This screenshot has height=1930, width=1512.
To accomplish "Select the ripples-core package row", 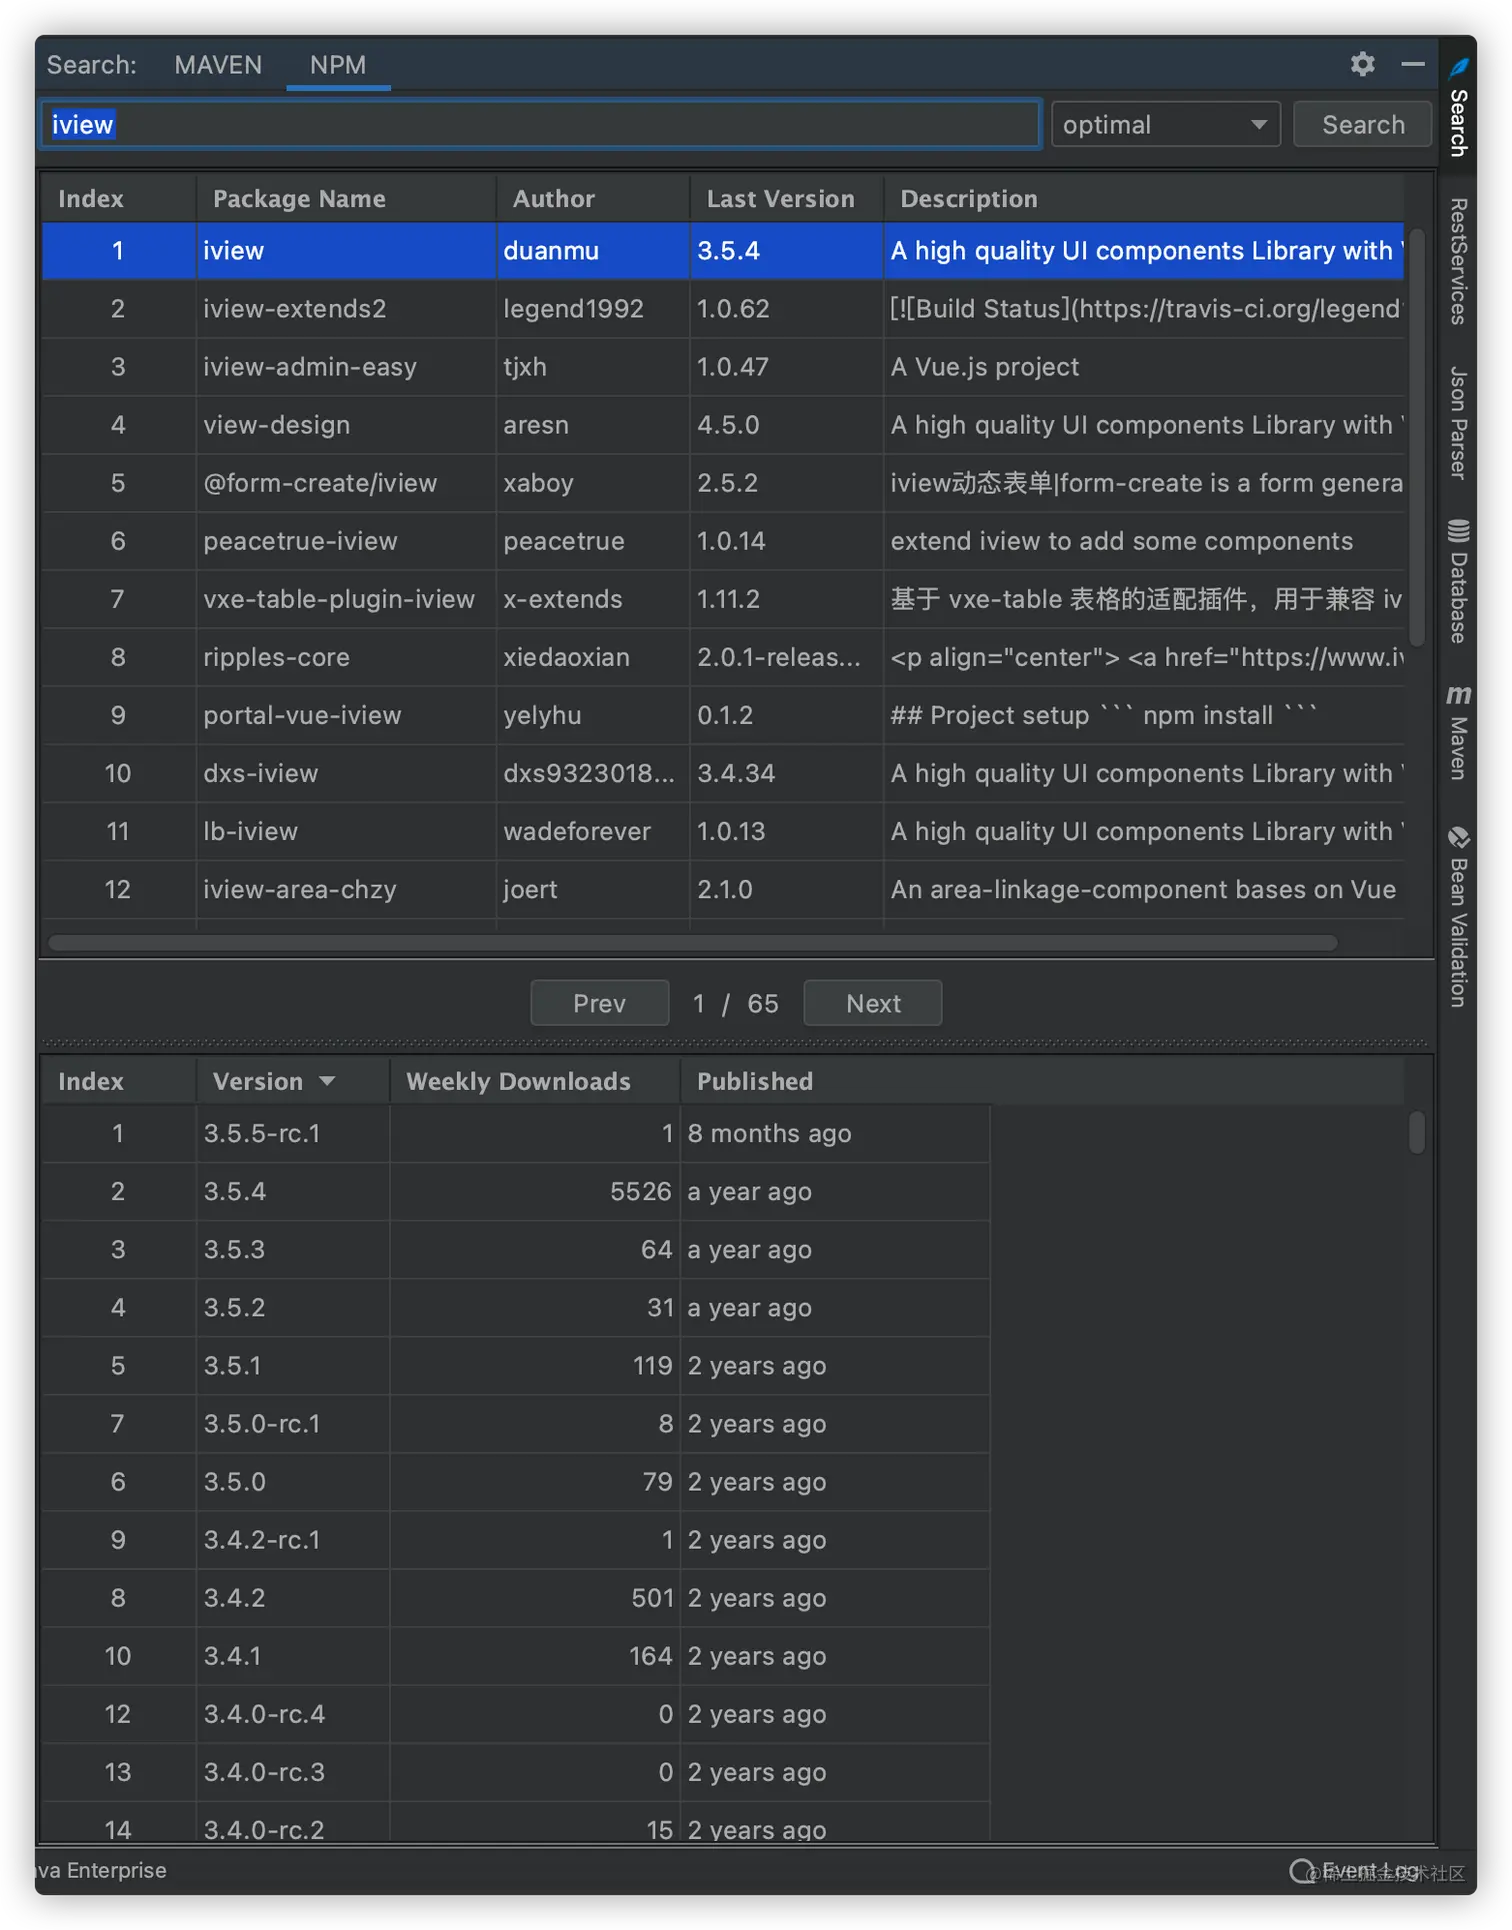I will tap(722, 657).
